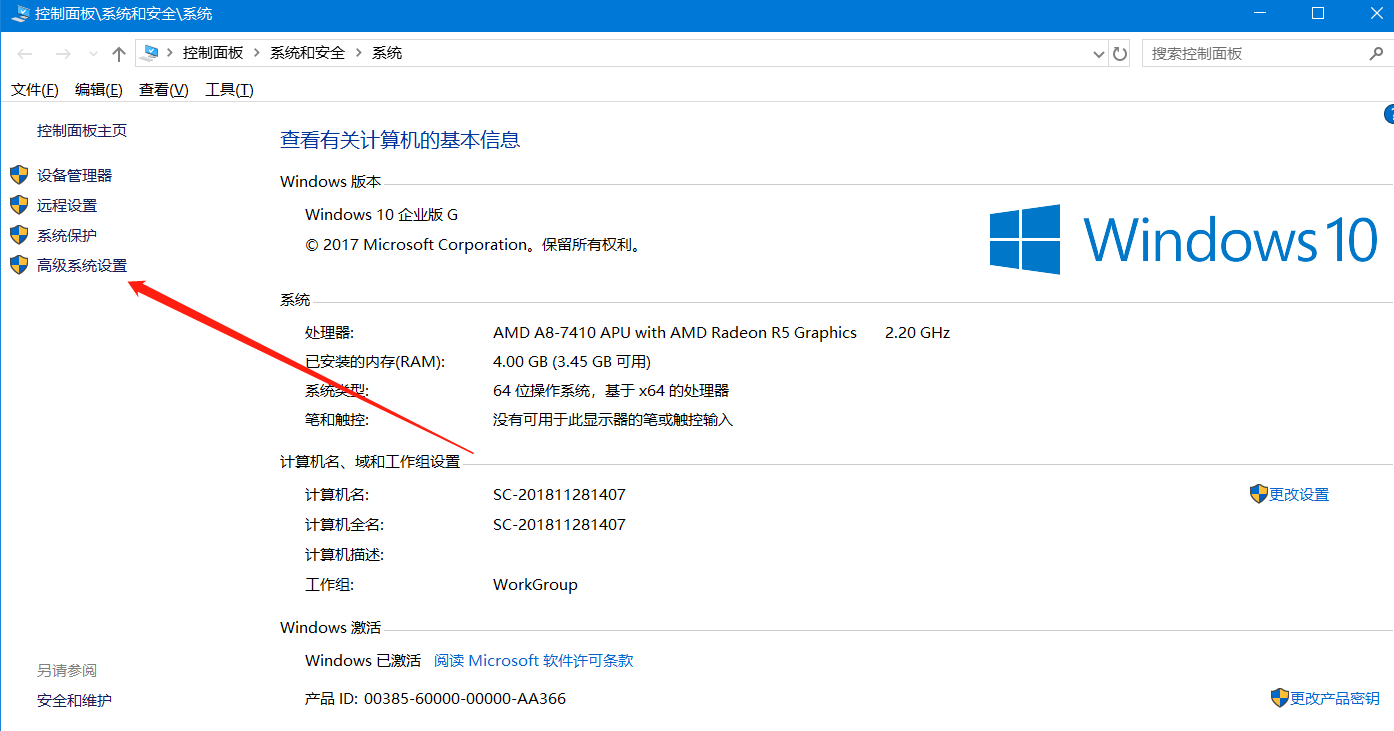Open 远程设置 link

coord(67,205)
